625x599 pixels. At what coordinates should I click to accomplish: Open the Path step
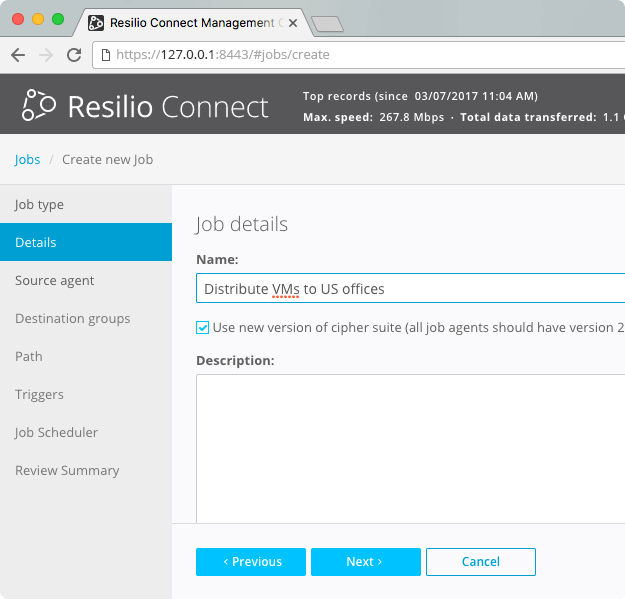(x=86, y=356)
